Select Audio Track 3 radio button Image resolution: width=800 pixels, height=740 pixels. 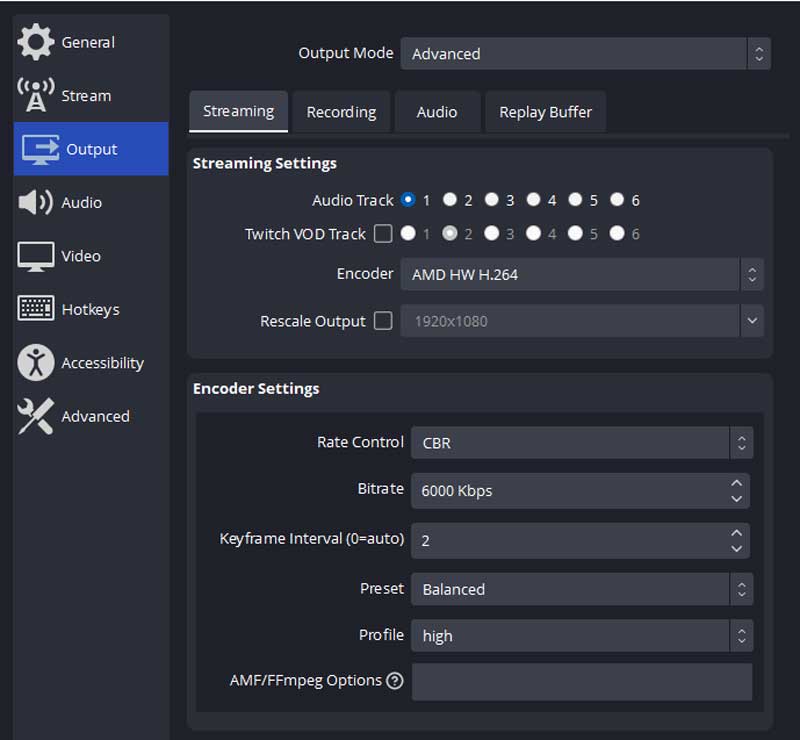pyautogui.click(x=491, y=200)
